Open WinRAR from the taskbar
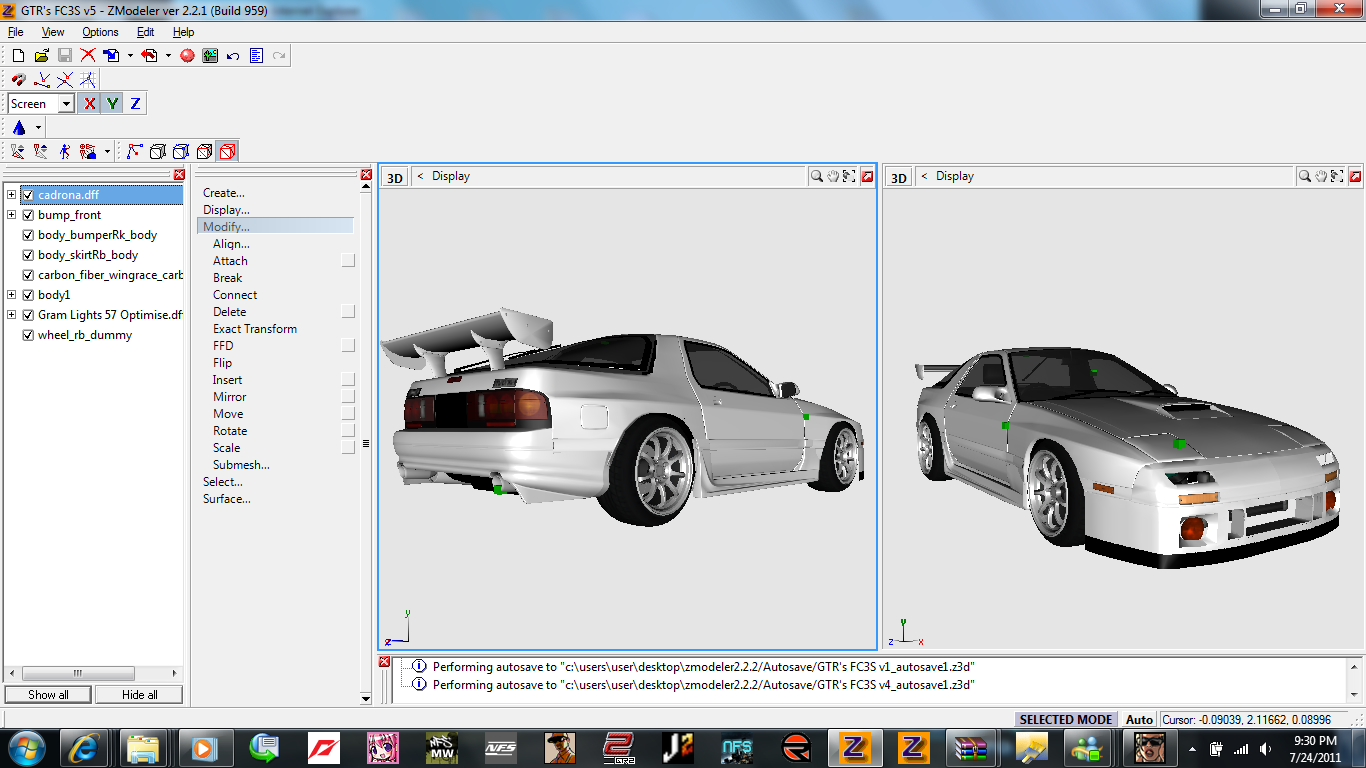Image resolution: width=1366 pixels, height=768 pixels. click(970, 747)
